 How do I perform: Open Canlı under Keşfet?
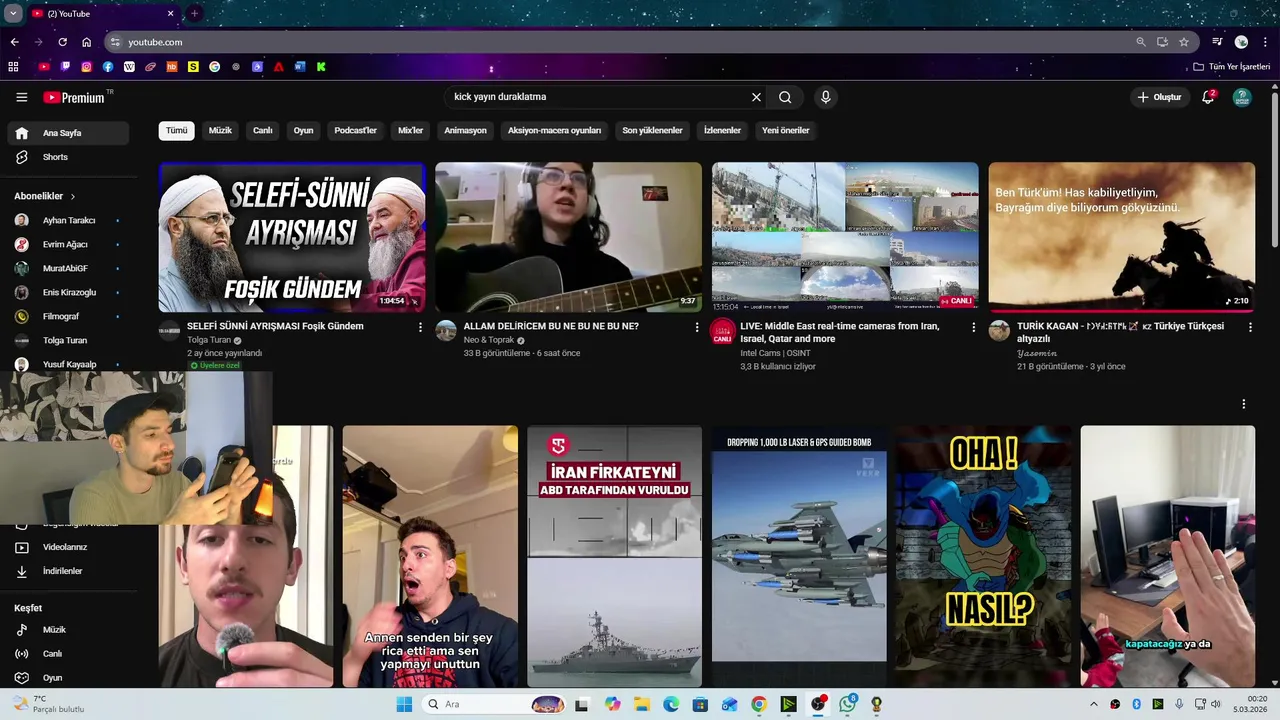pyautogui.click(x=68, y=654)
